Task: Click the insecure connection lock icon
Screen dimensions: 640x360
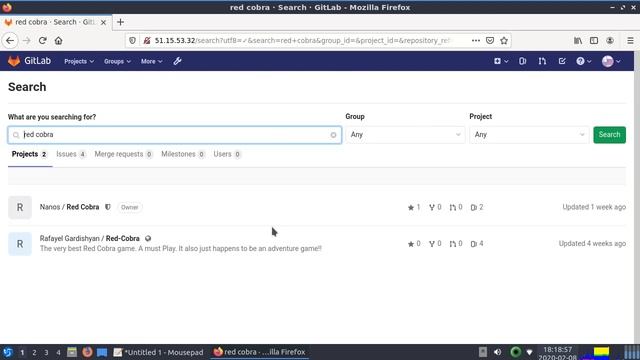Action: coord(147,40)
